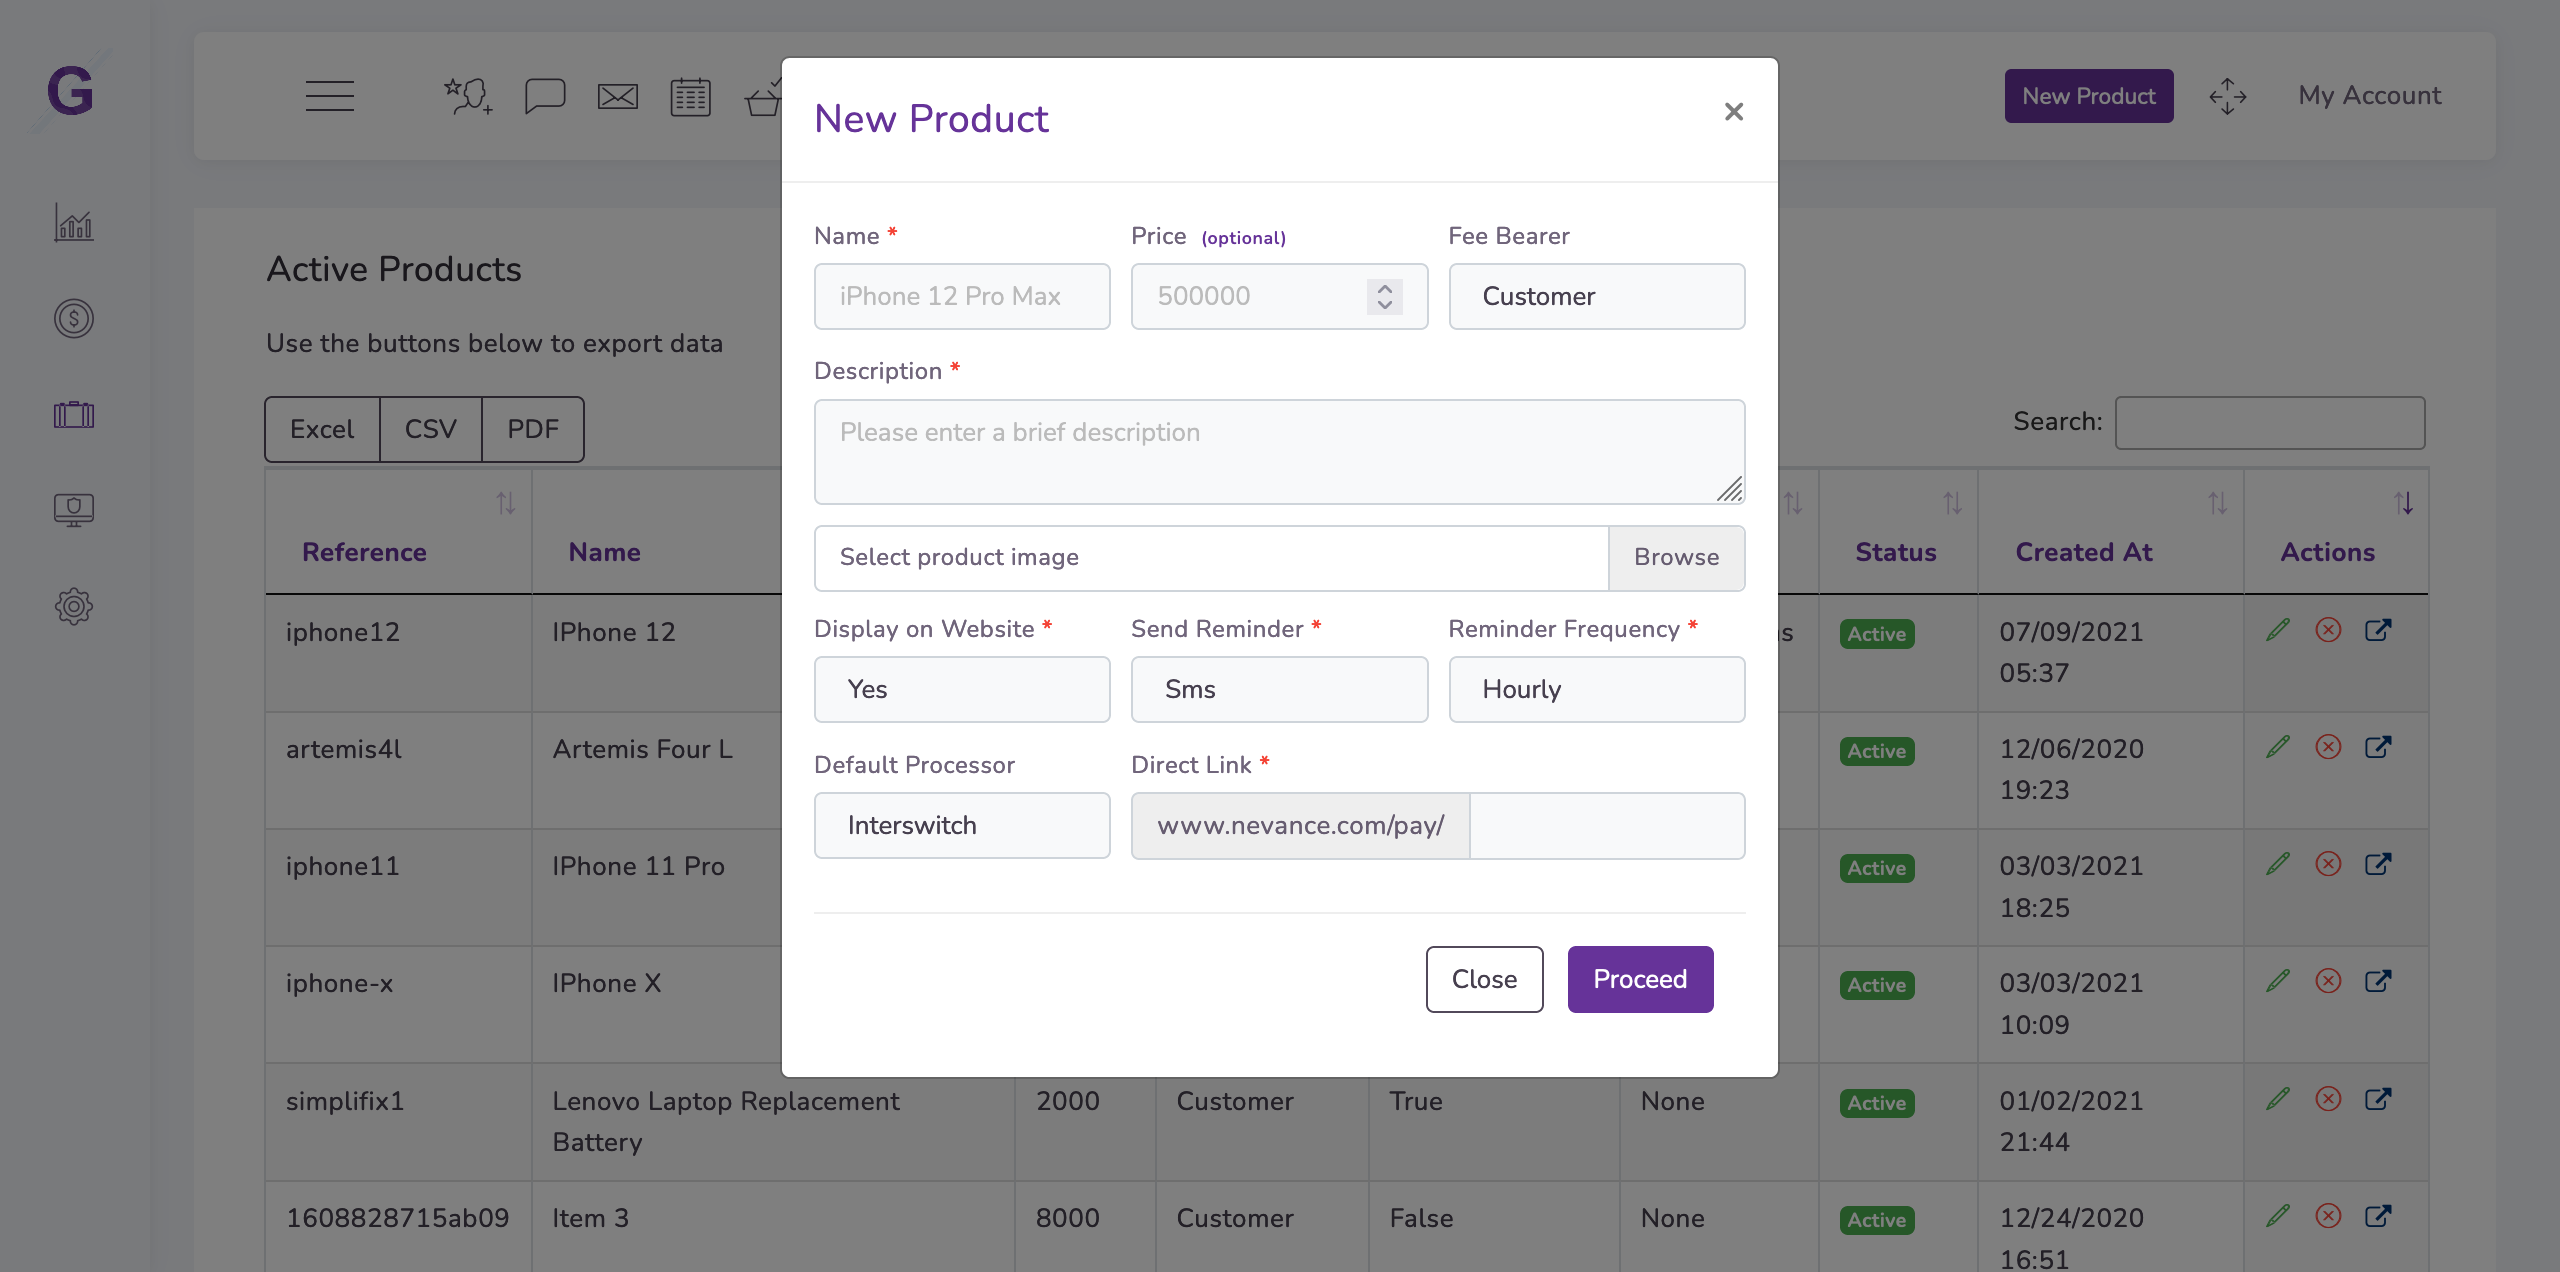Open the settings gear icon in sidebar
Screen dimensions: 2560x1272
coord(73,606)
